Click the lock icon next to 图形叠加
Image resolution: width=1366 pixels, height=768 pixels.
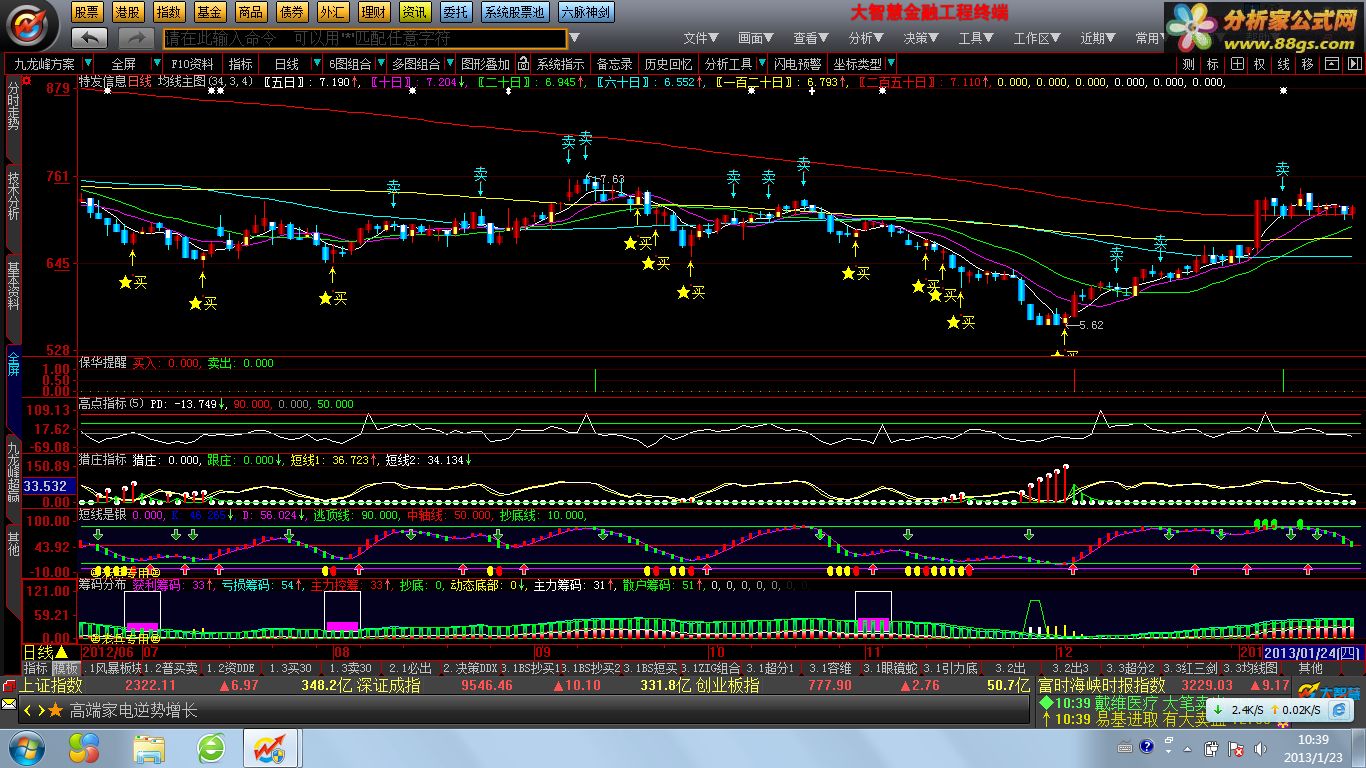pos(523,64)
